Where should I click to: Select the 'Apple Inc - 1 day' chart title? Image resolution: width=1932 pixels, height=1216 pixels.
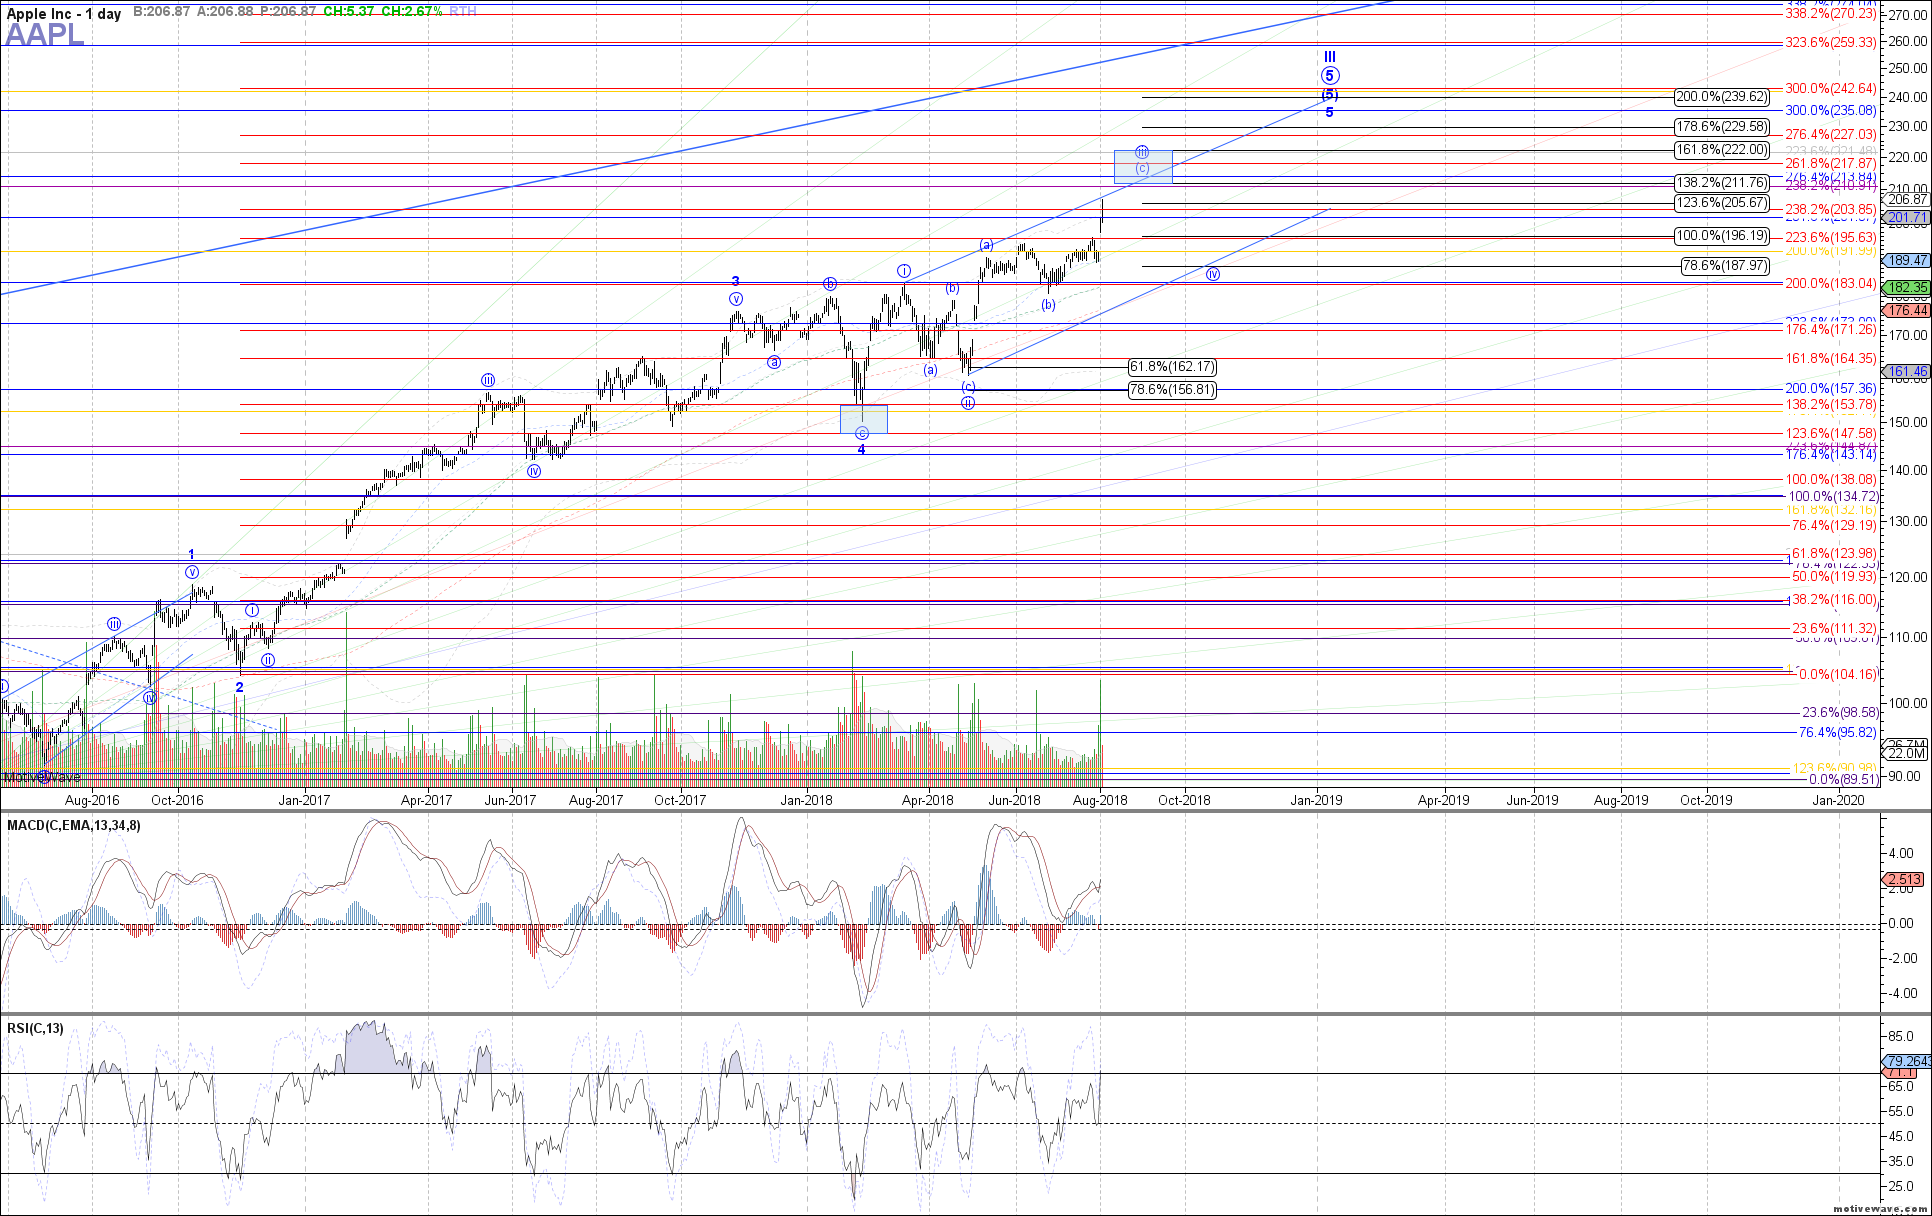[64, 13]
